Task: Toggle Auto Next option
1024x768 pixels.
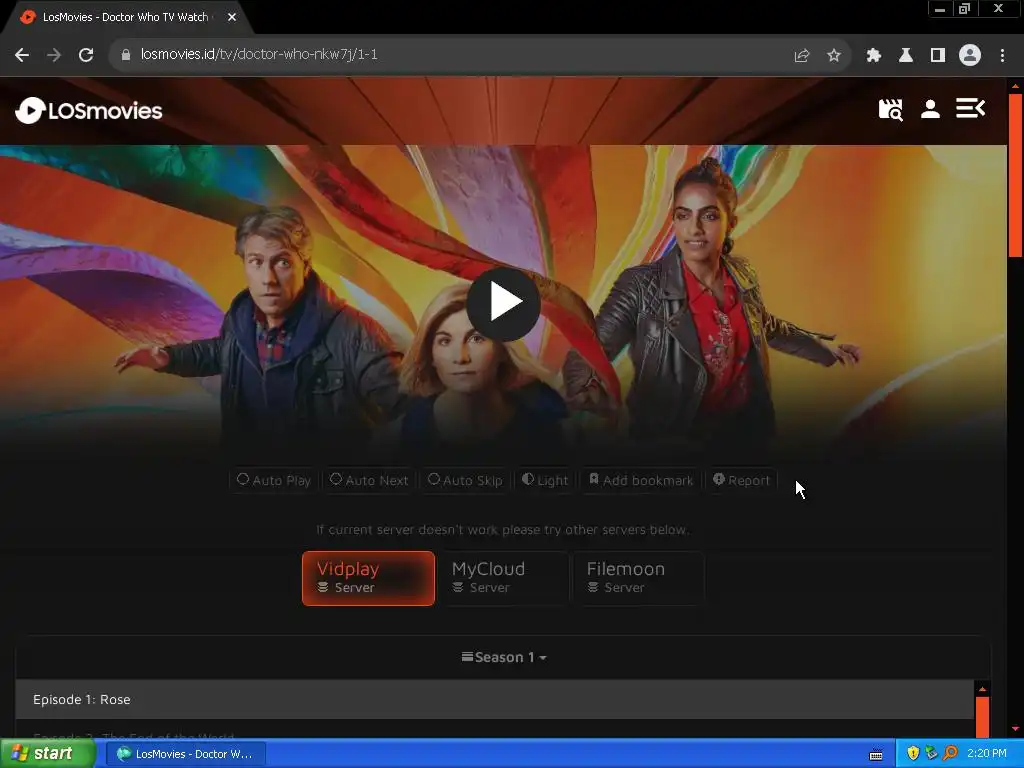Action: 369,480
